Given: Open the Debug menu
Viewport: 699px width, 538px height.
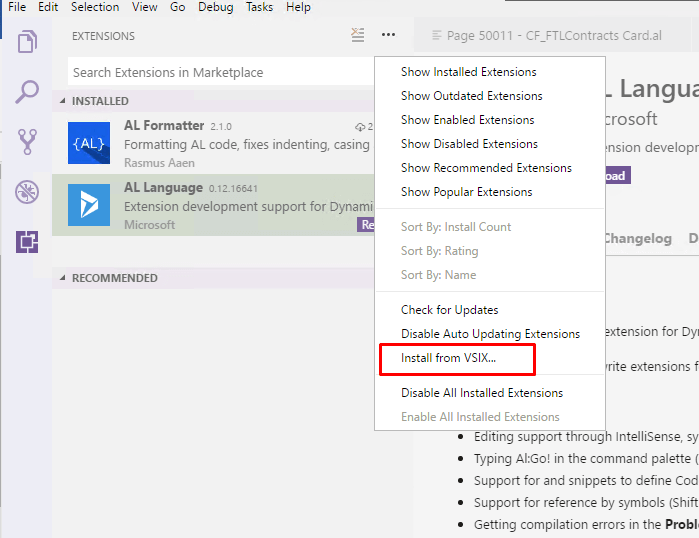Looking at the screenshot, I should point(216,7).
